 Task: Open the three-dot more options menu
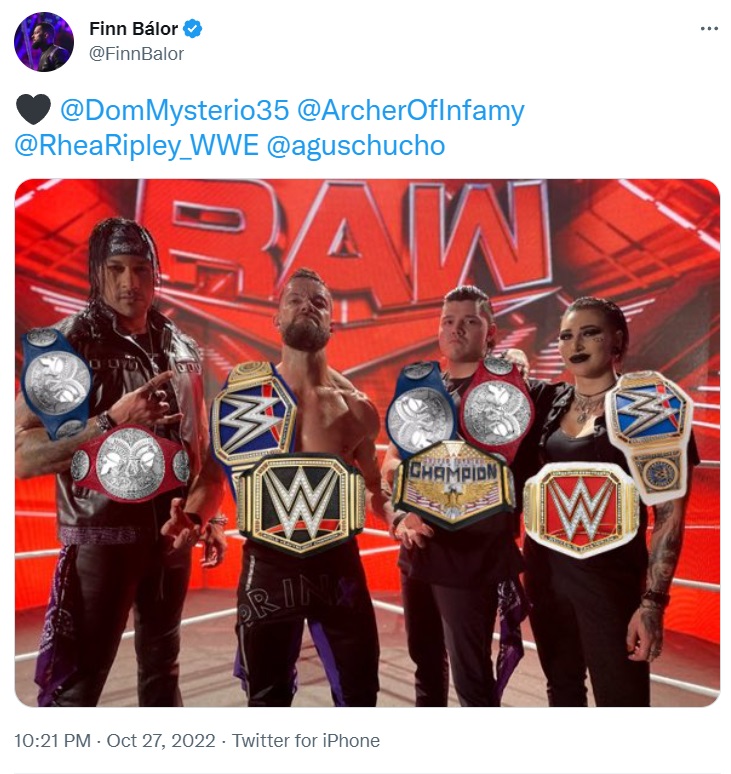pos(709,29)
